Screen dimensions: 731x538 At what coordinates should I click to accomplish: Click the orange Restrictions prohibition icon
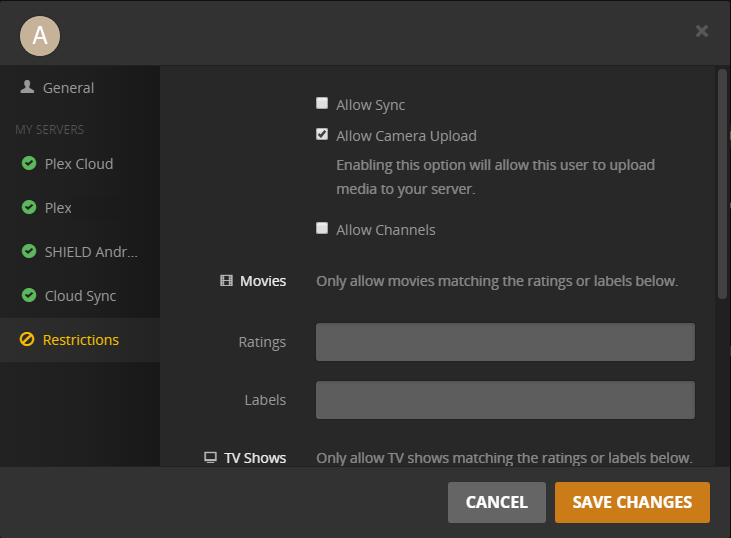pos(27,340)
